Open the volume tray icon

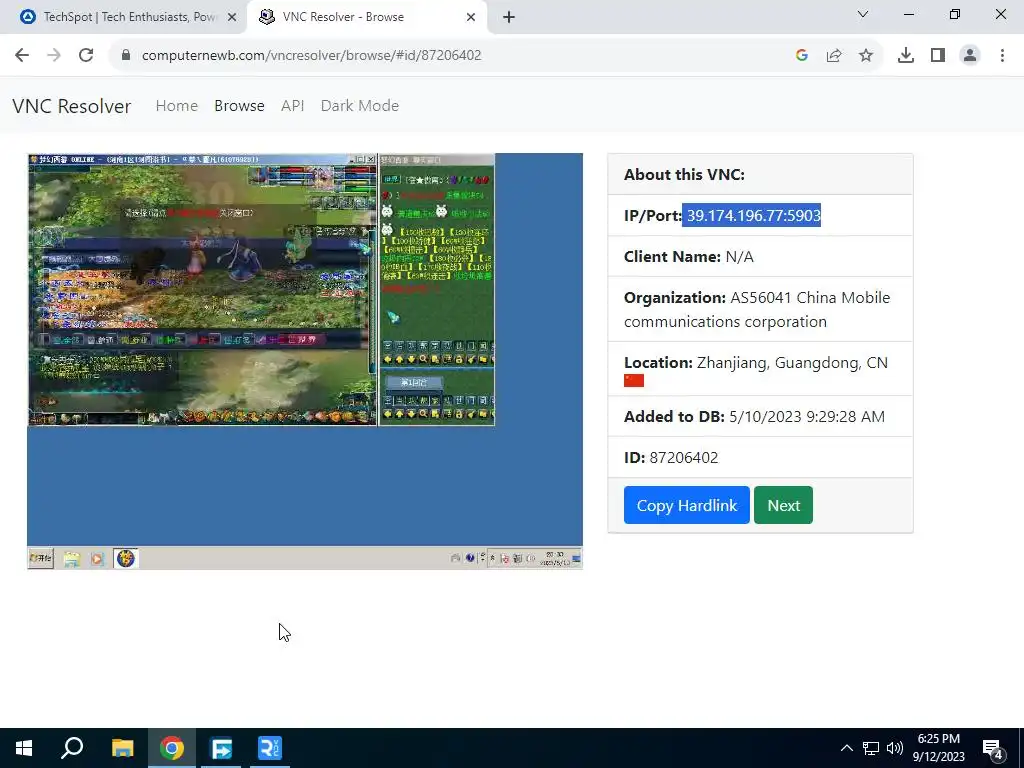(x=895, y=748)
